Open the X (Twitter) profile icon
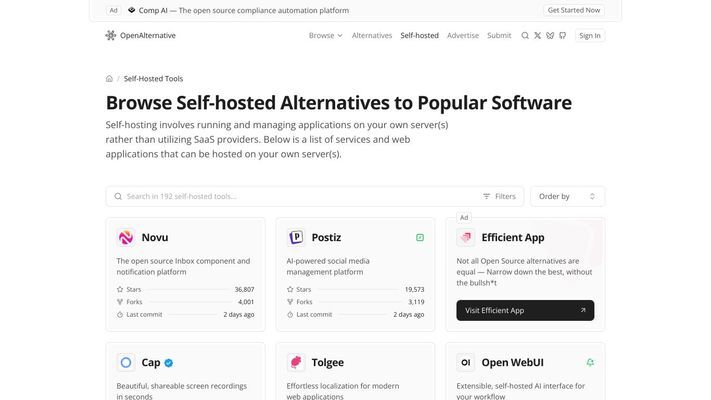711x400 pixels. pyautogui.click(x=537, y=35)
